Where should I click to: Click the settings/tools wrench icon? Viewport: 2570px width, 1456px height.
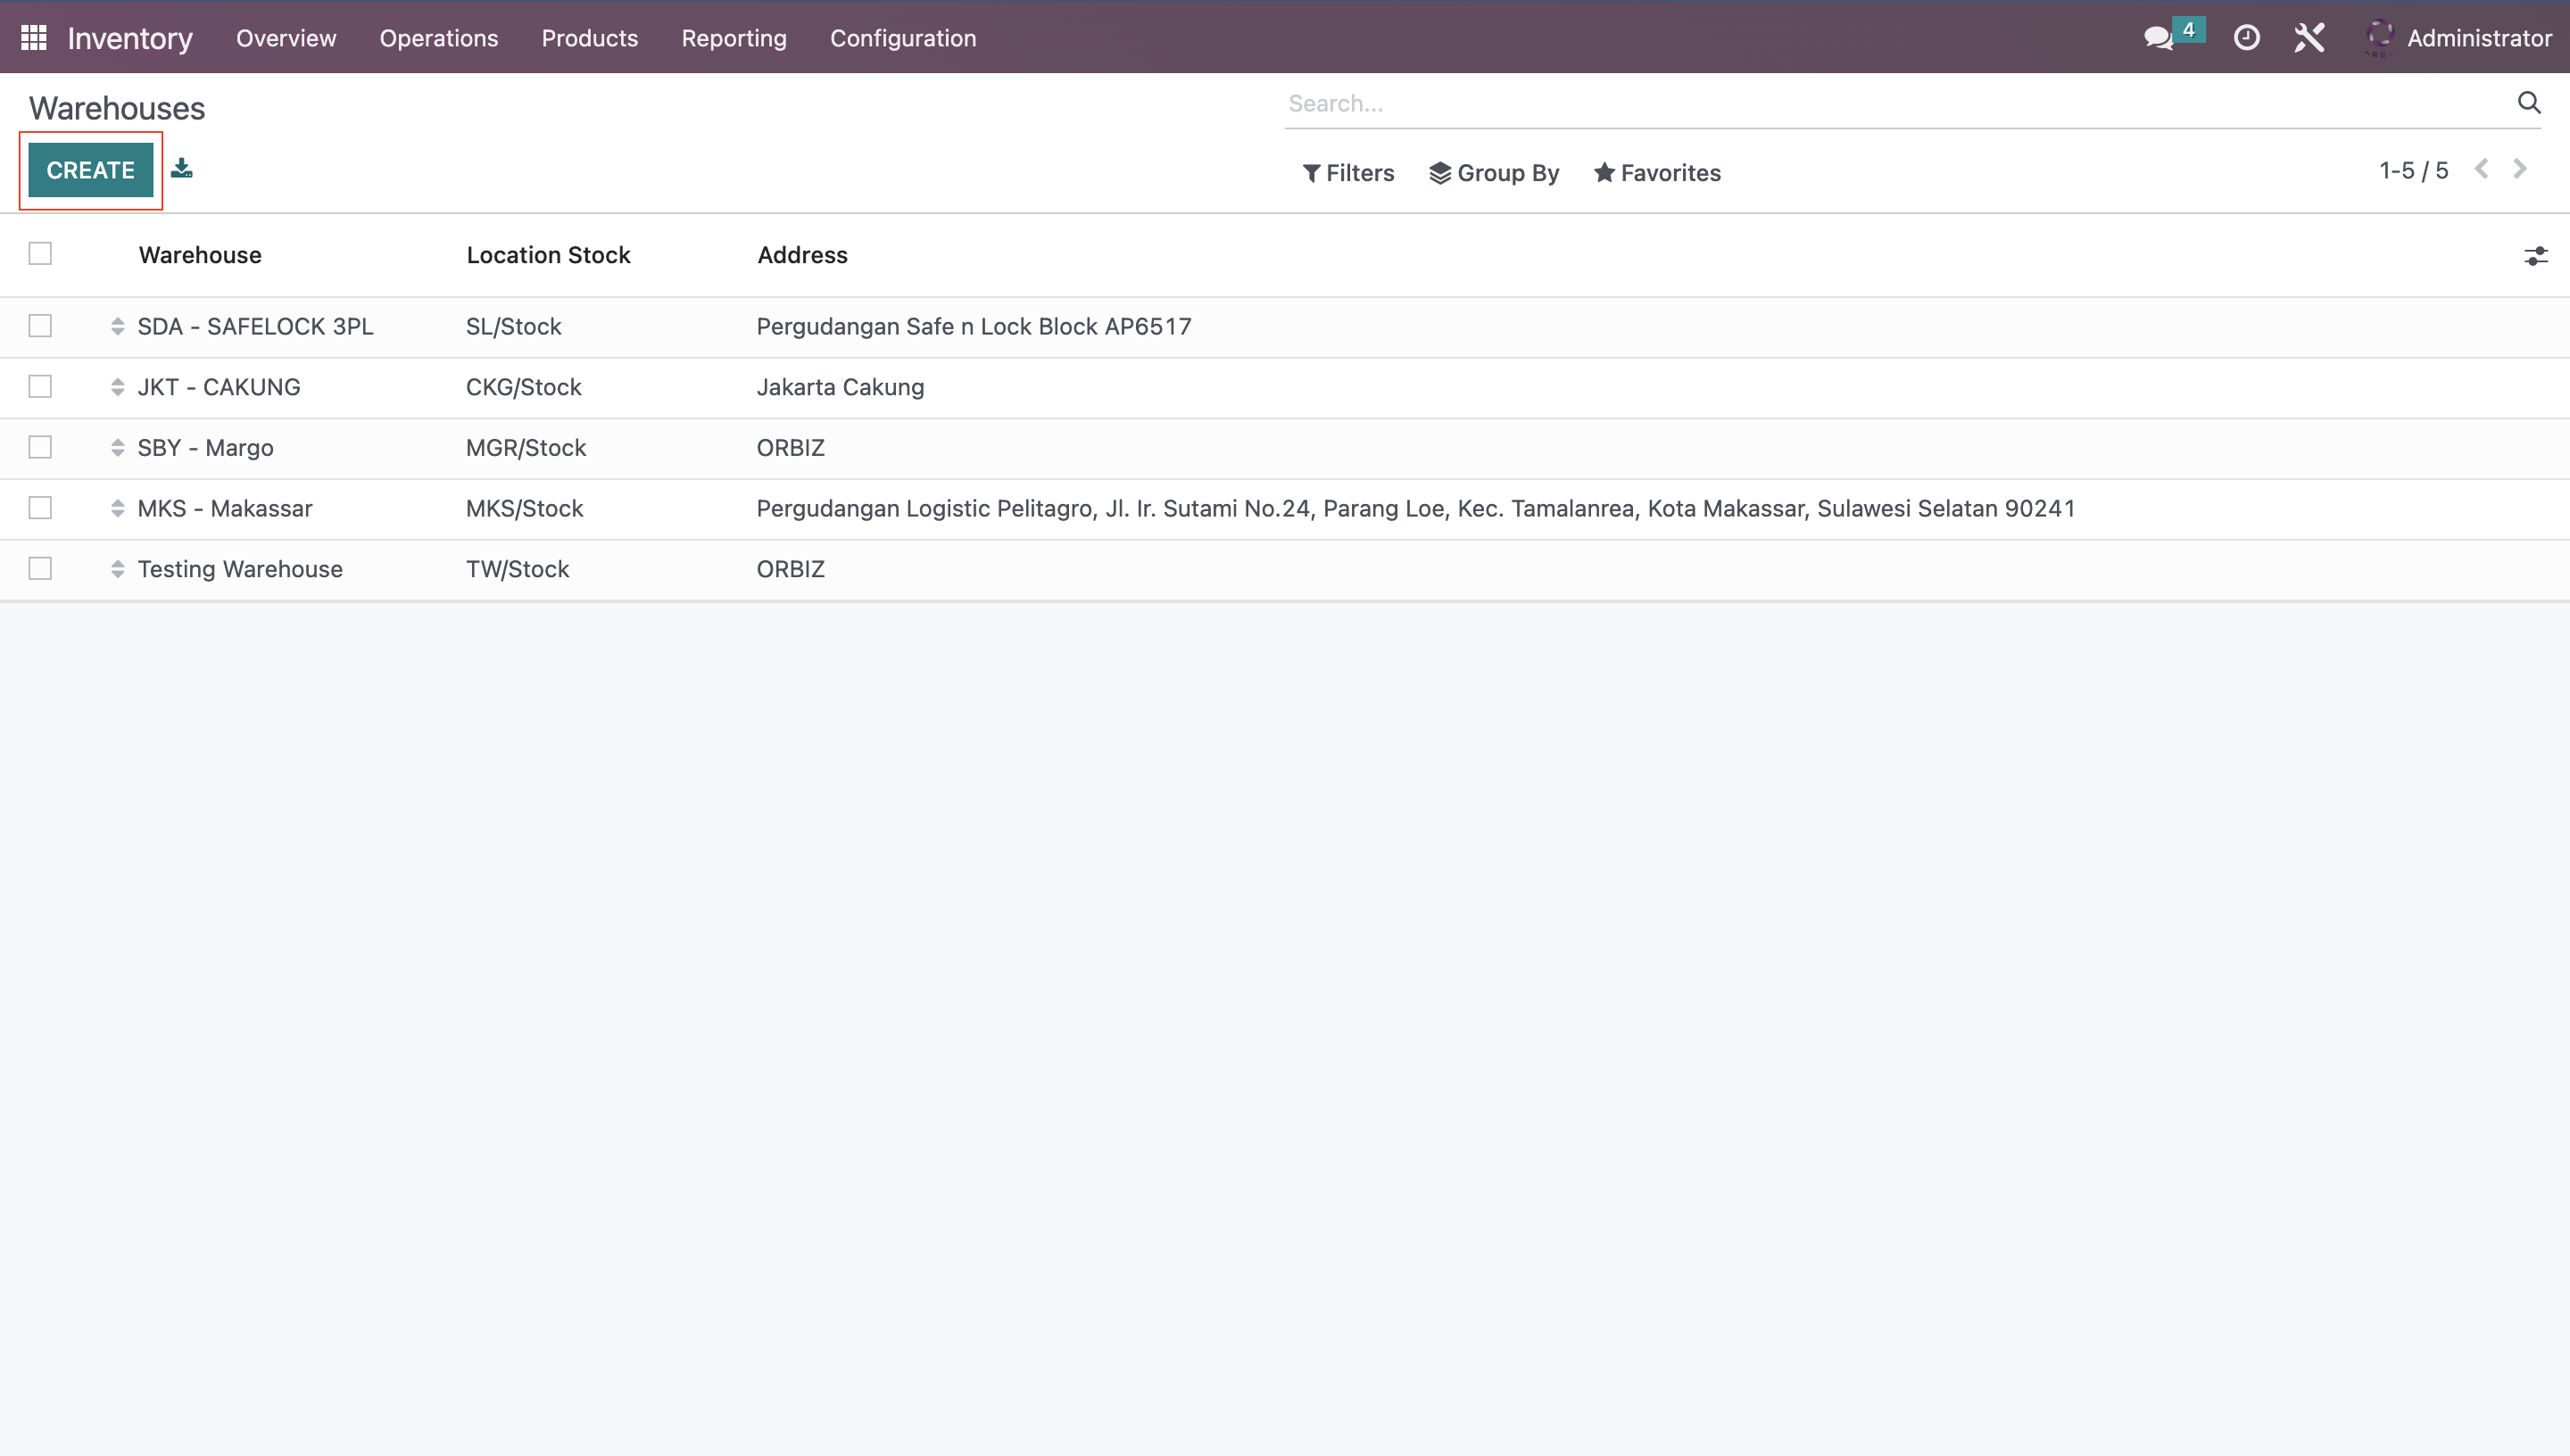click(2309, 39)
